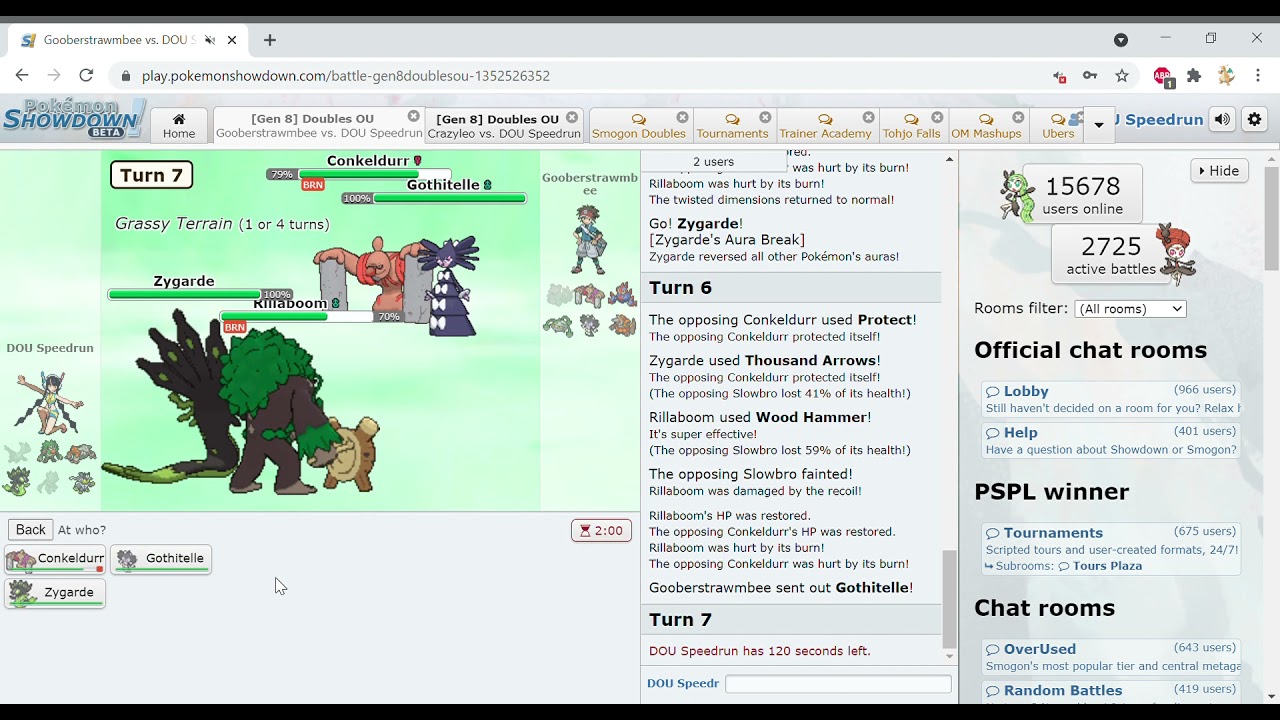Bookmark this page with star icon
Viewport: 1280px width, 720px height.
(1122, 76)
